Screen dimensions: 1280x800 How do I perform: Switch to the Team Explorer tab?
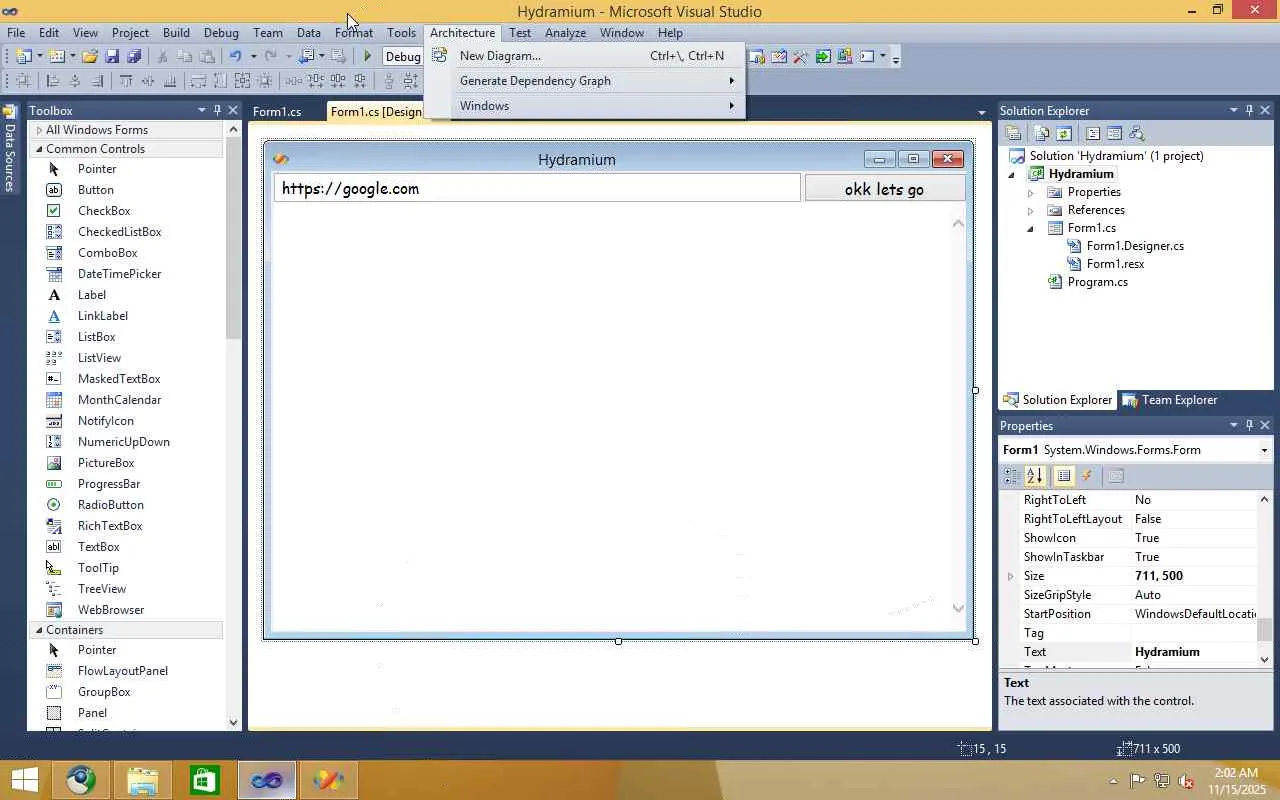coord(1169,400)
